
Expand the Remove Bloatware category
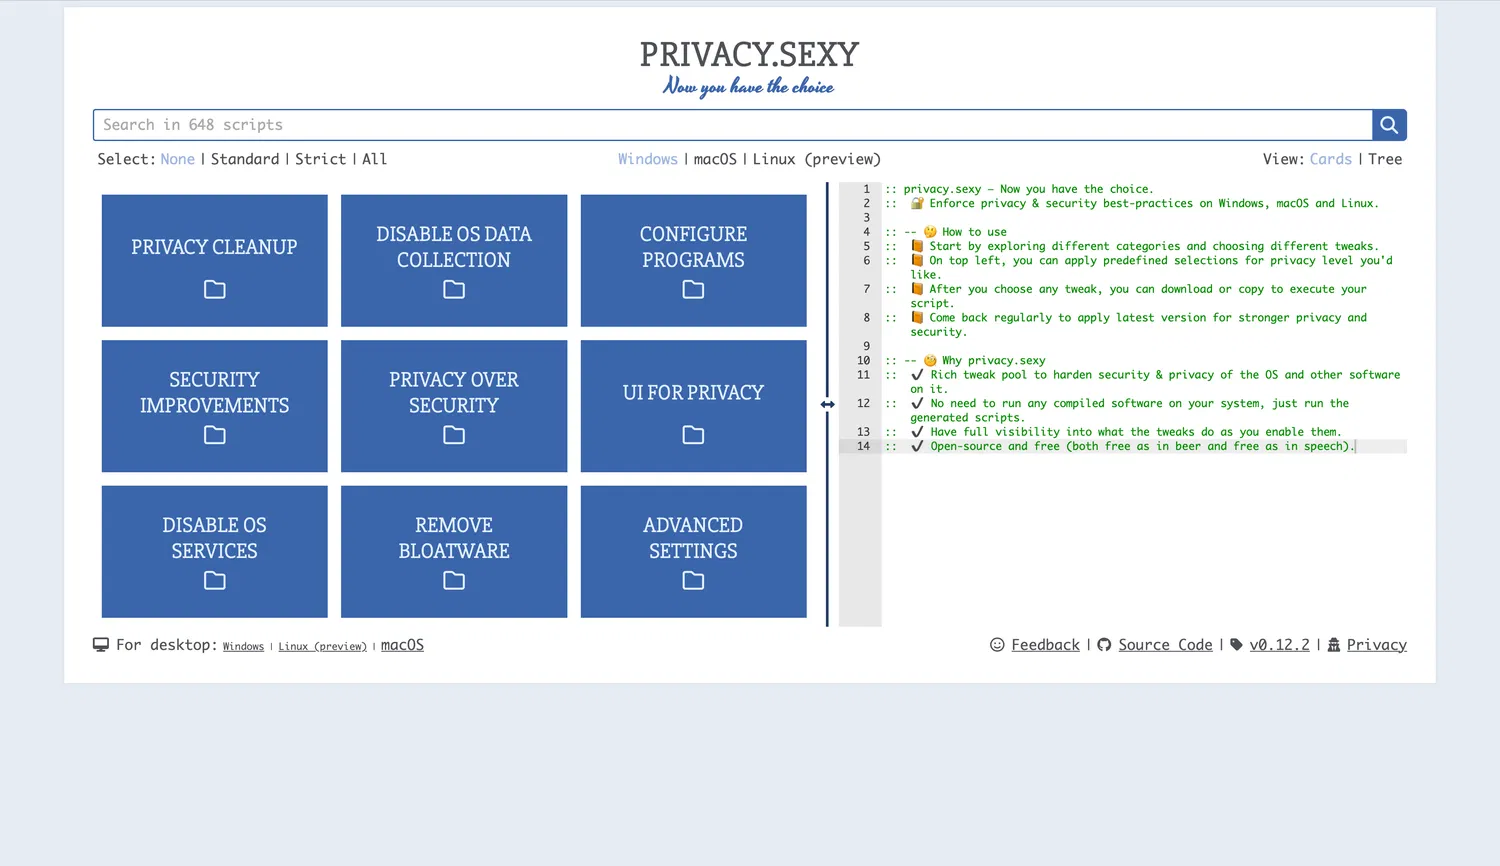[x=454, y=552]
